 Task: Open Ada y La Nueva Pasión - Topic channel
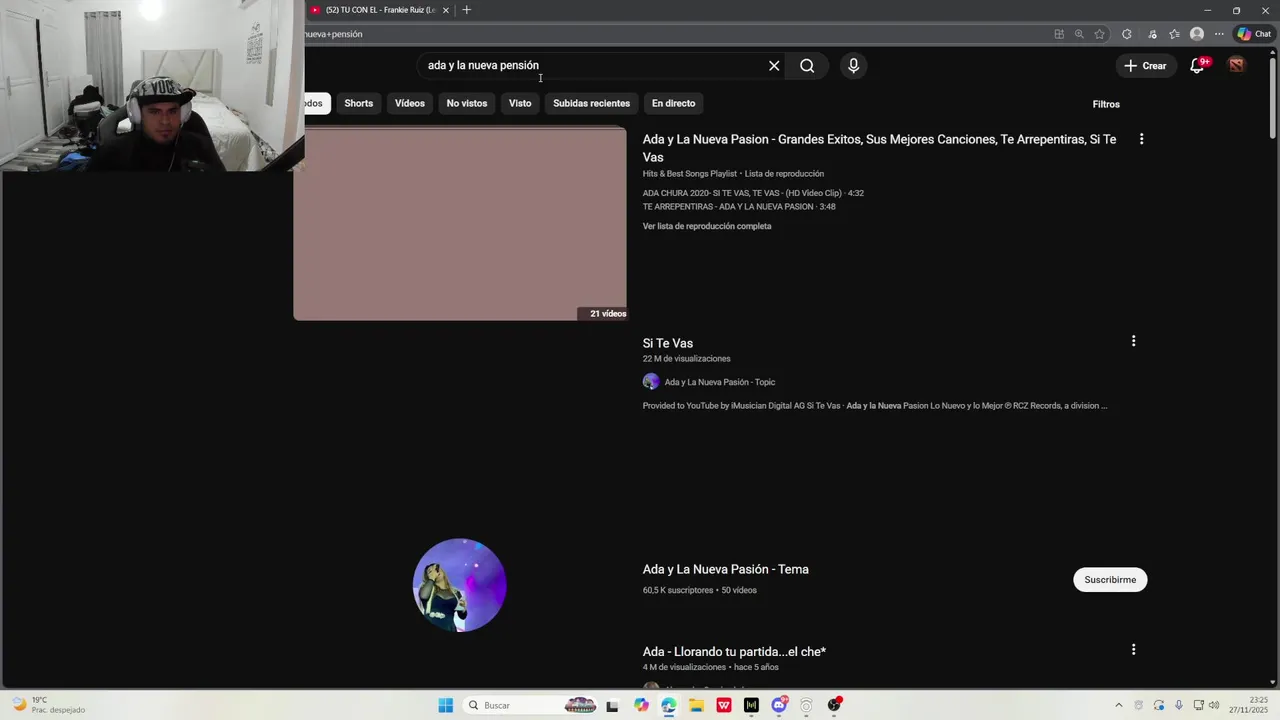[720, 382]
